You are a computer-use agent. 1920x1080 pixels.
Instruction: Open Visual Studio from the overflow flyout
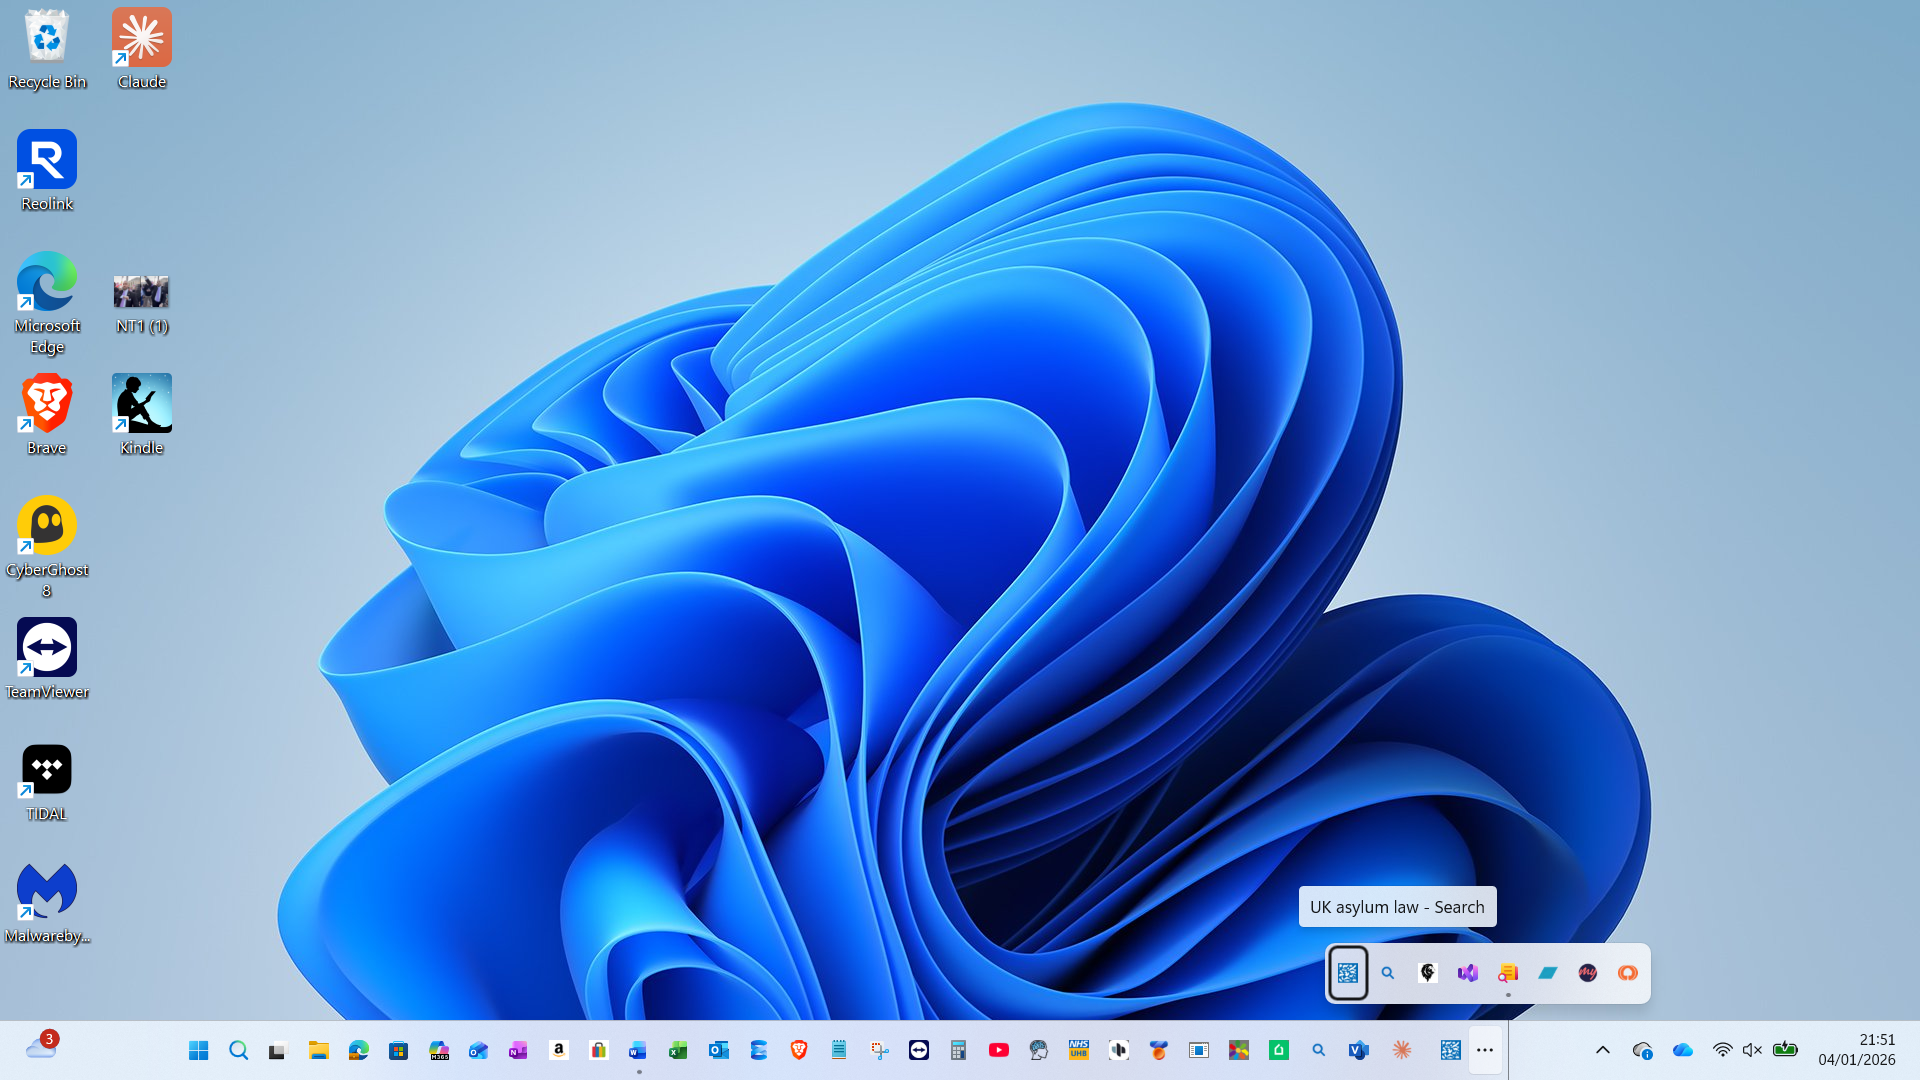click(x=1467, y=973)
